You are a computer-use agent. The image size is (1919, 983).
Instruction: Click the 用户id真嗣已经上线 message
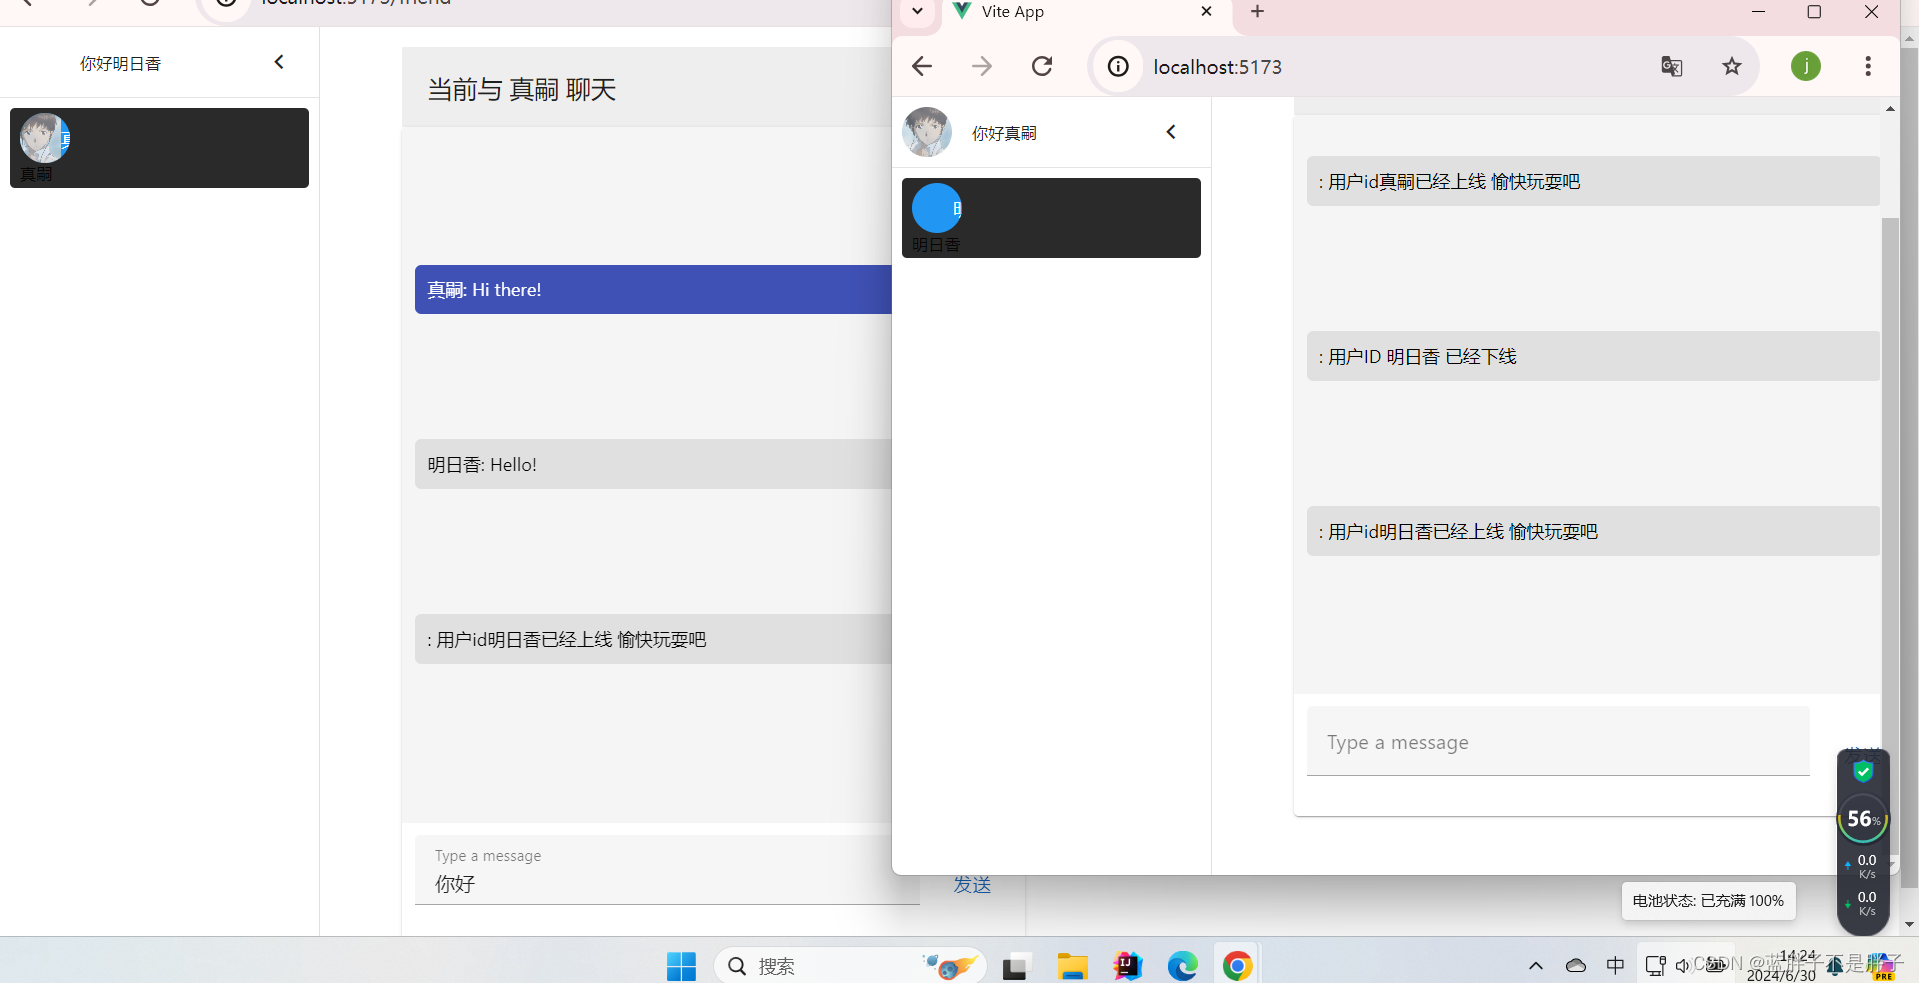1593,181
